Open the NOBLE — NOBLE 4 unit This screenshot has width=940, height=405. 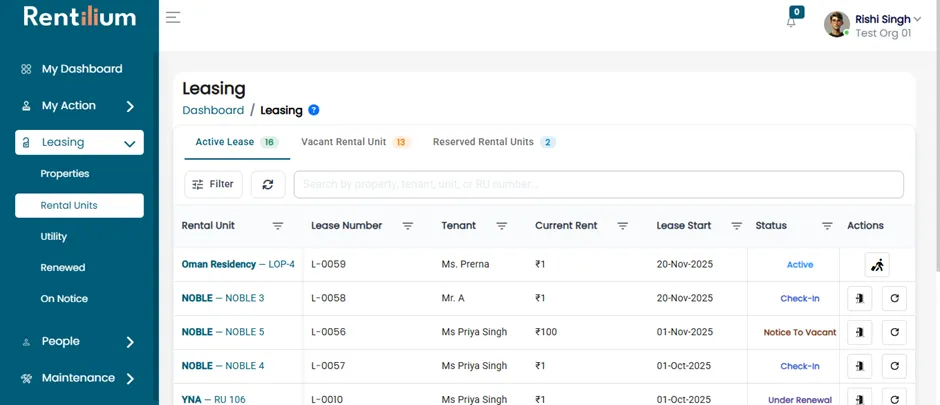(x=223, y=366)
